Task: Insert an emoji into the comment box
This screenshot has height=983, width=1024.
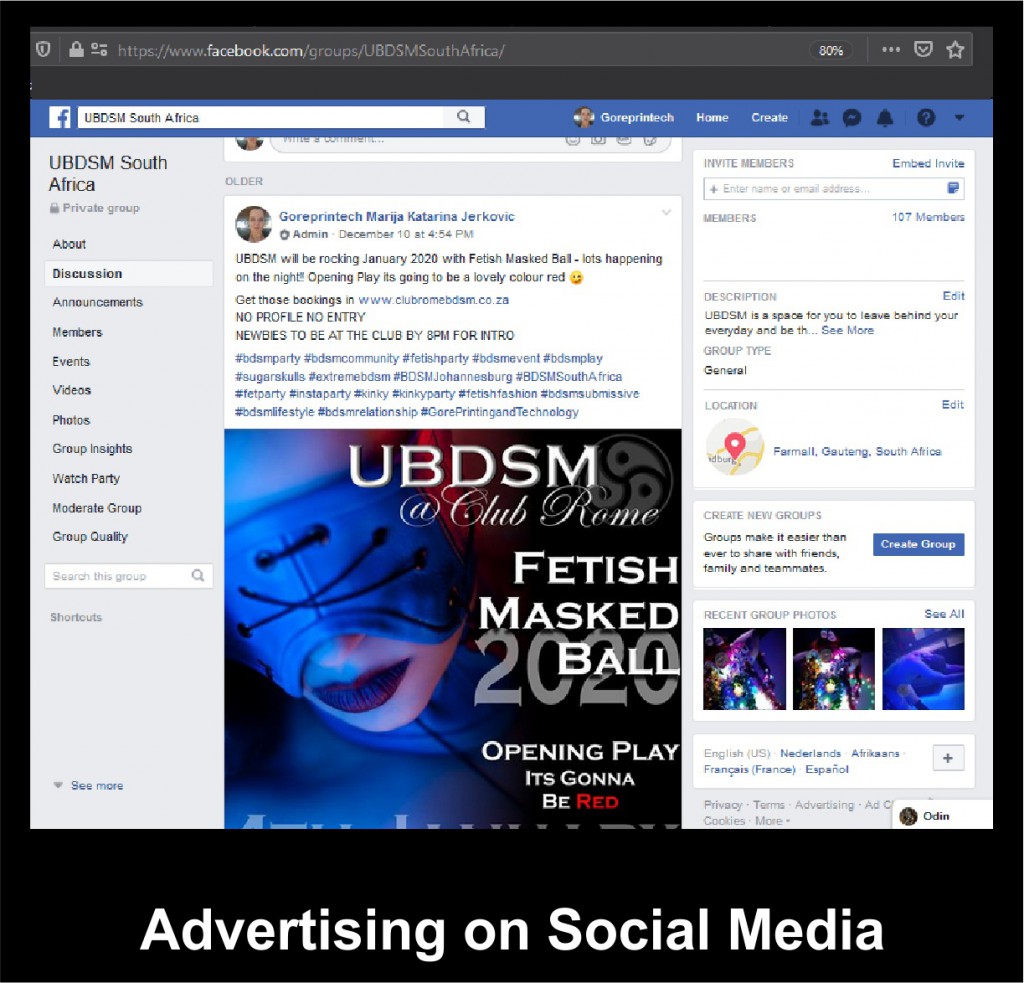Action: point(571,141)
